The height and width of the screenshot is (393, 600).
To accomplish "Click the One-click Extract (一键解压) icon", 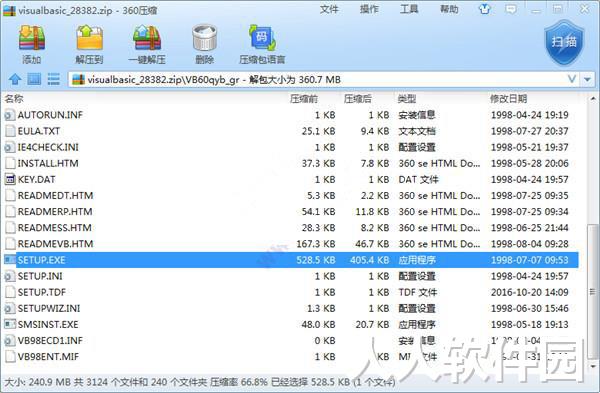I will tap(147, 38).
